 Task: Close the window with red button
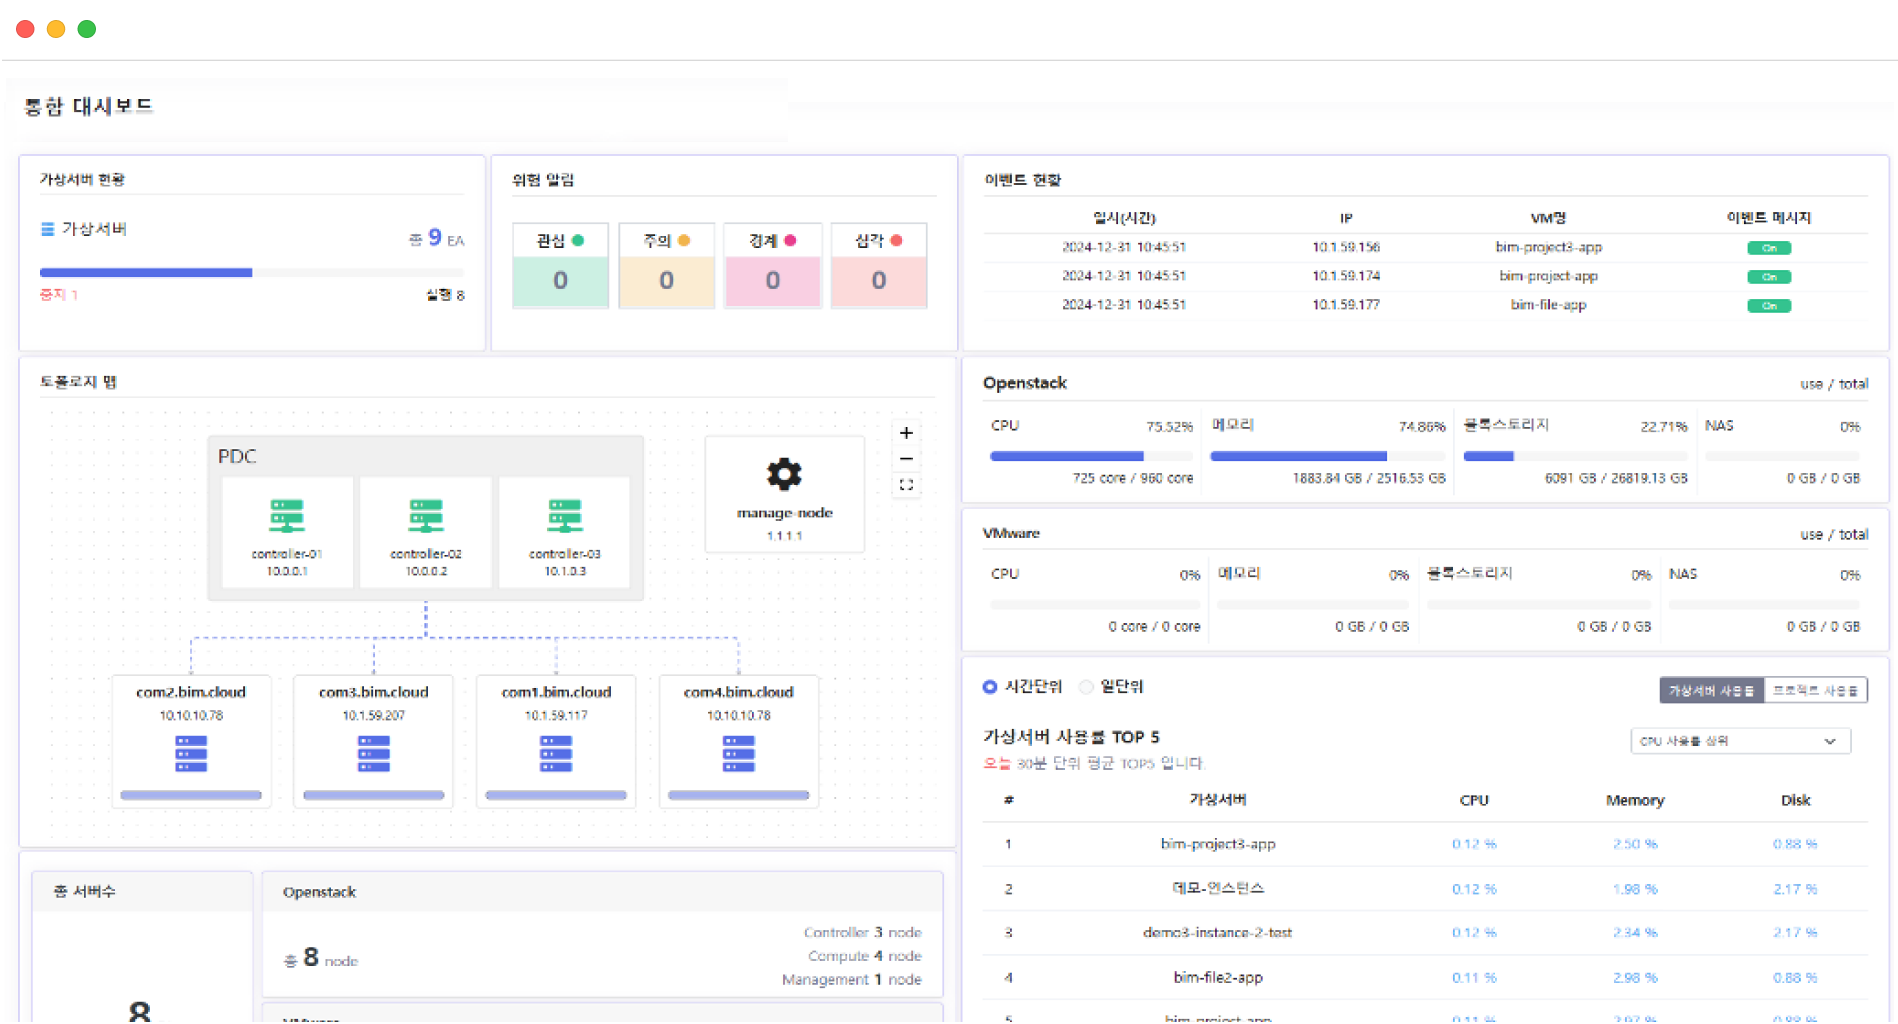[26, 29]
